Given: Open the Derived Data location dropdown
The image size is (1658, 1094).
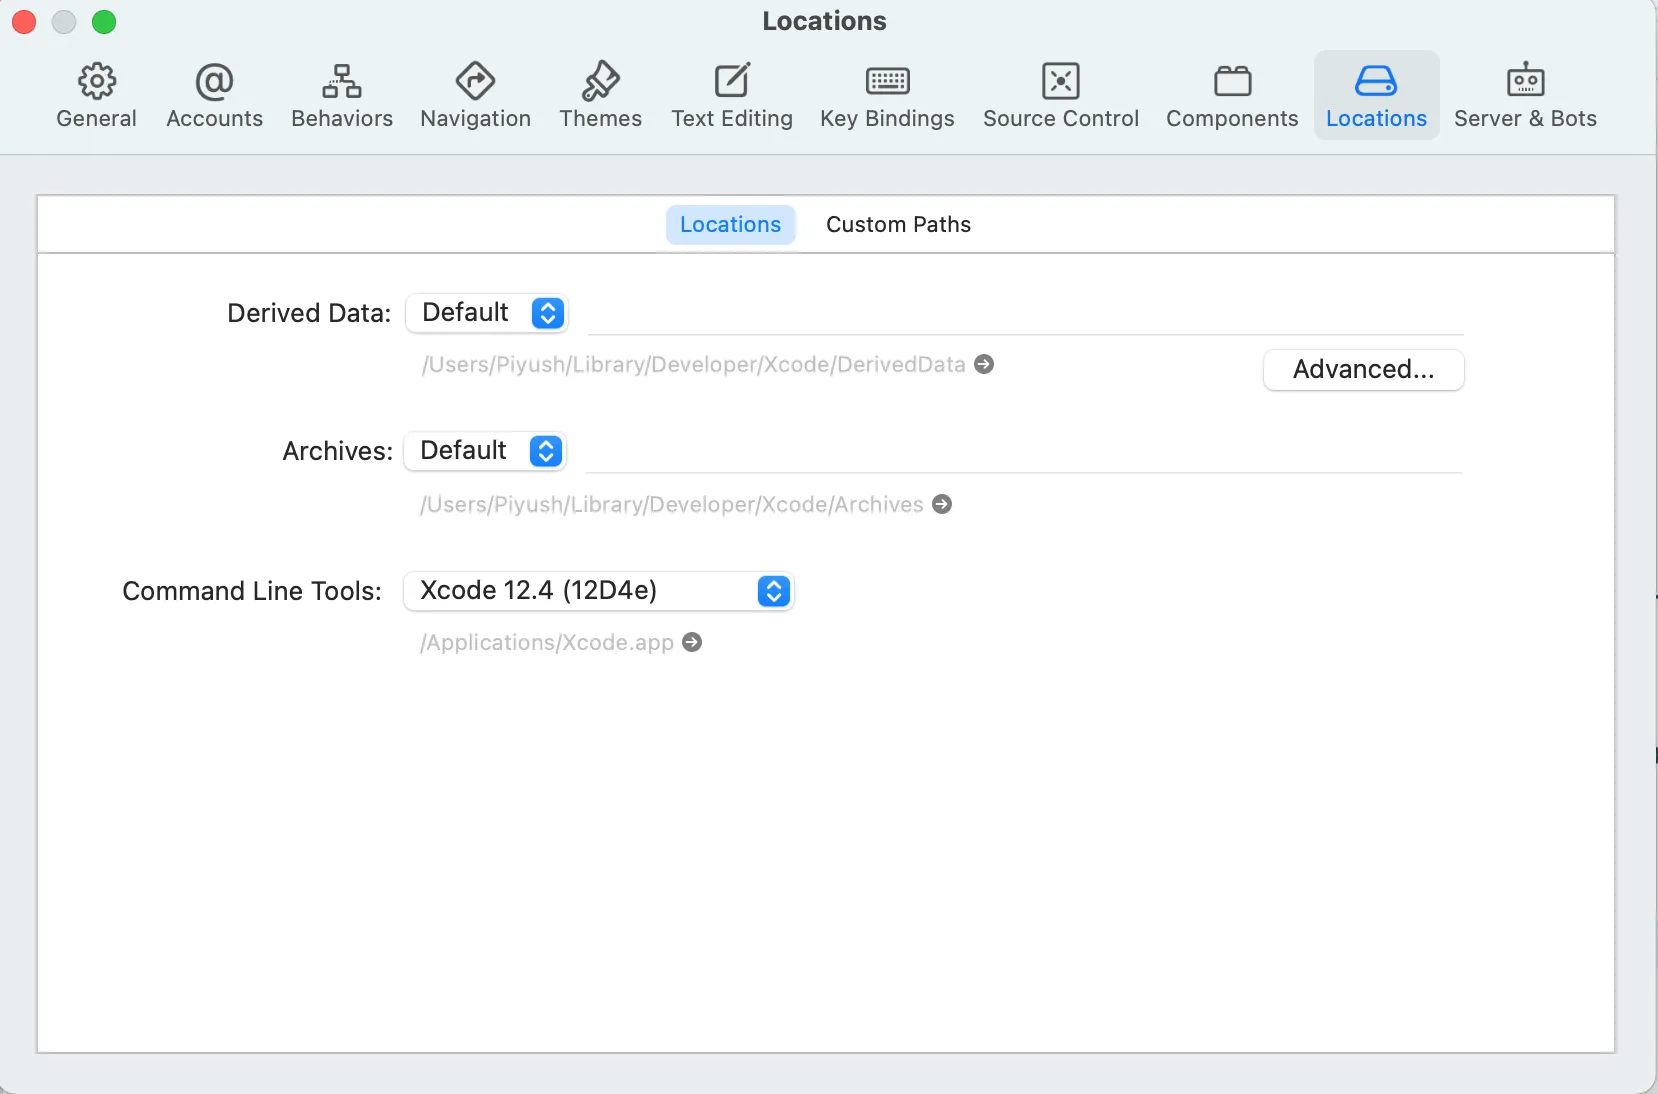Looking at the screenshot, I should click(486, 313).
